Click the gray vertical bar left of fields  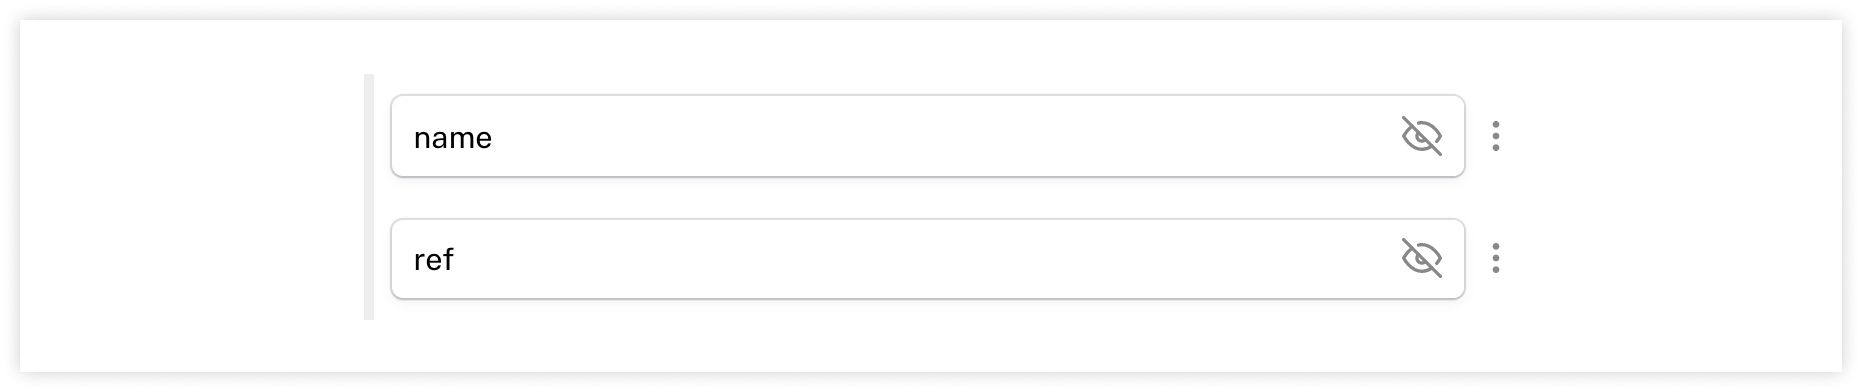pyautogui.click(x=369, y=197)
